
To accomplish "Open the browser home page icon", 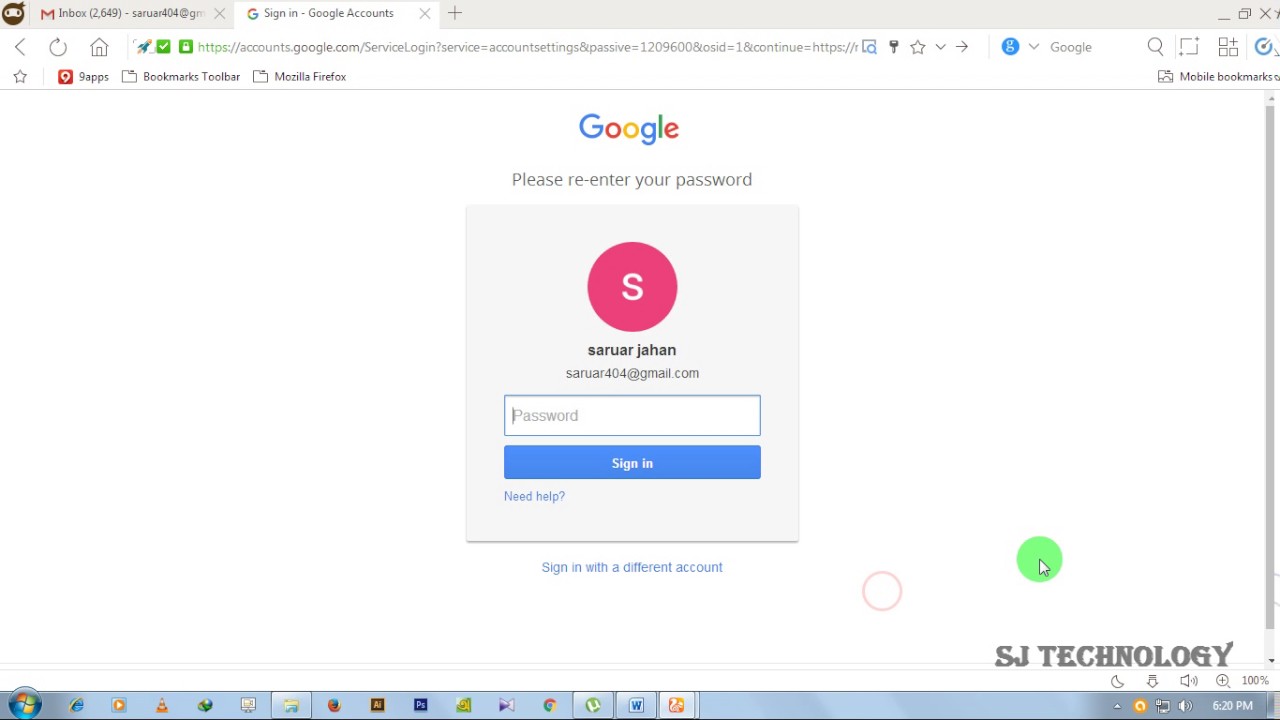I will pos(99,47).
